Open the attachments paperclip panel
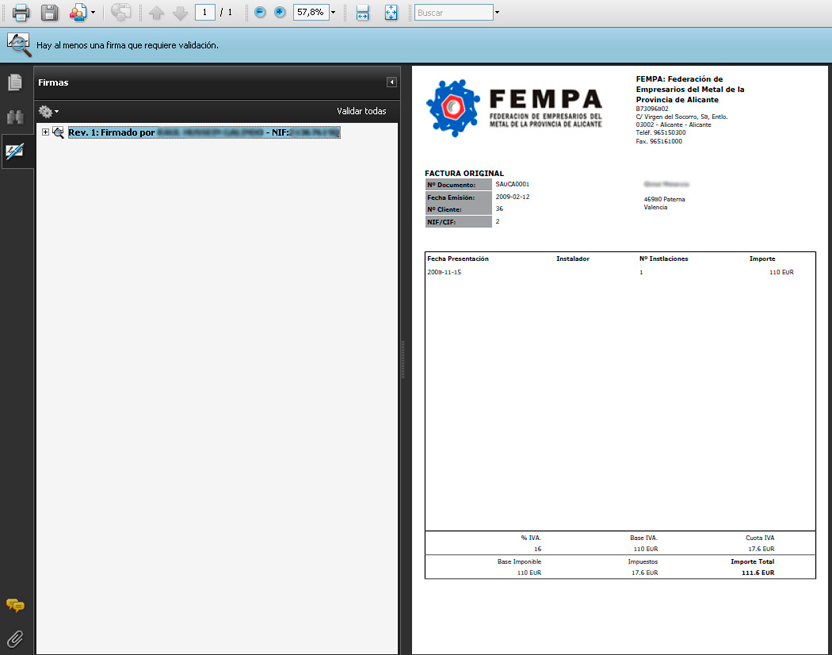 click(x=16, y=637)
